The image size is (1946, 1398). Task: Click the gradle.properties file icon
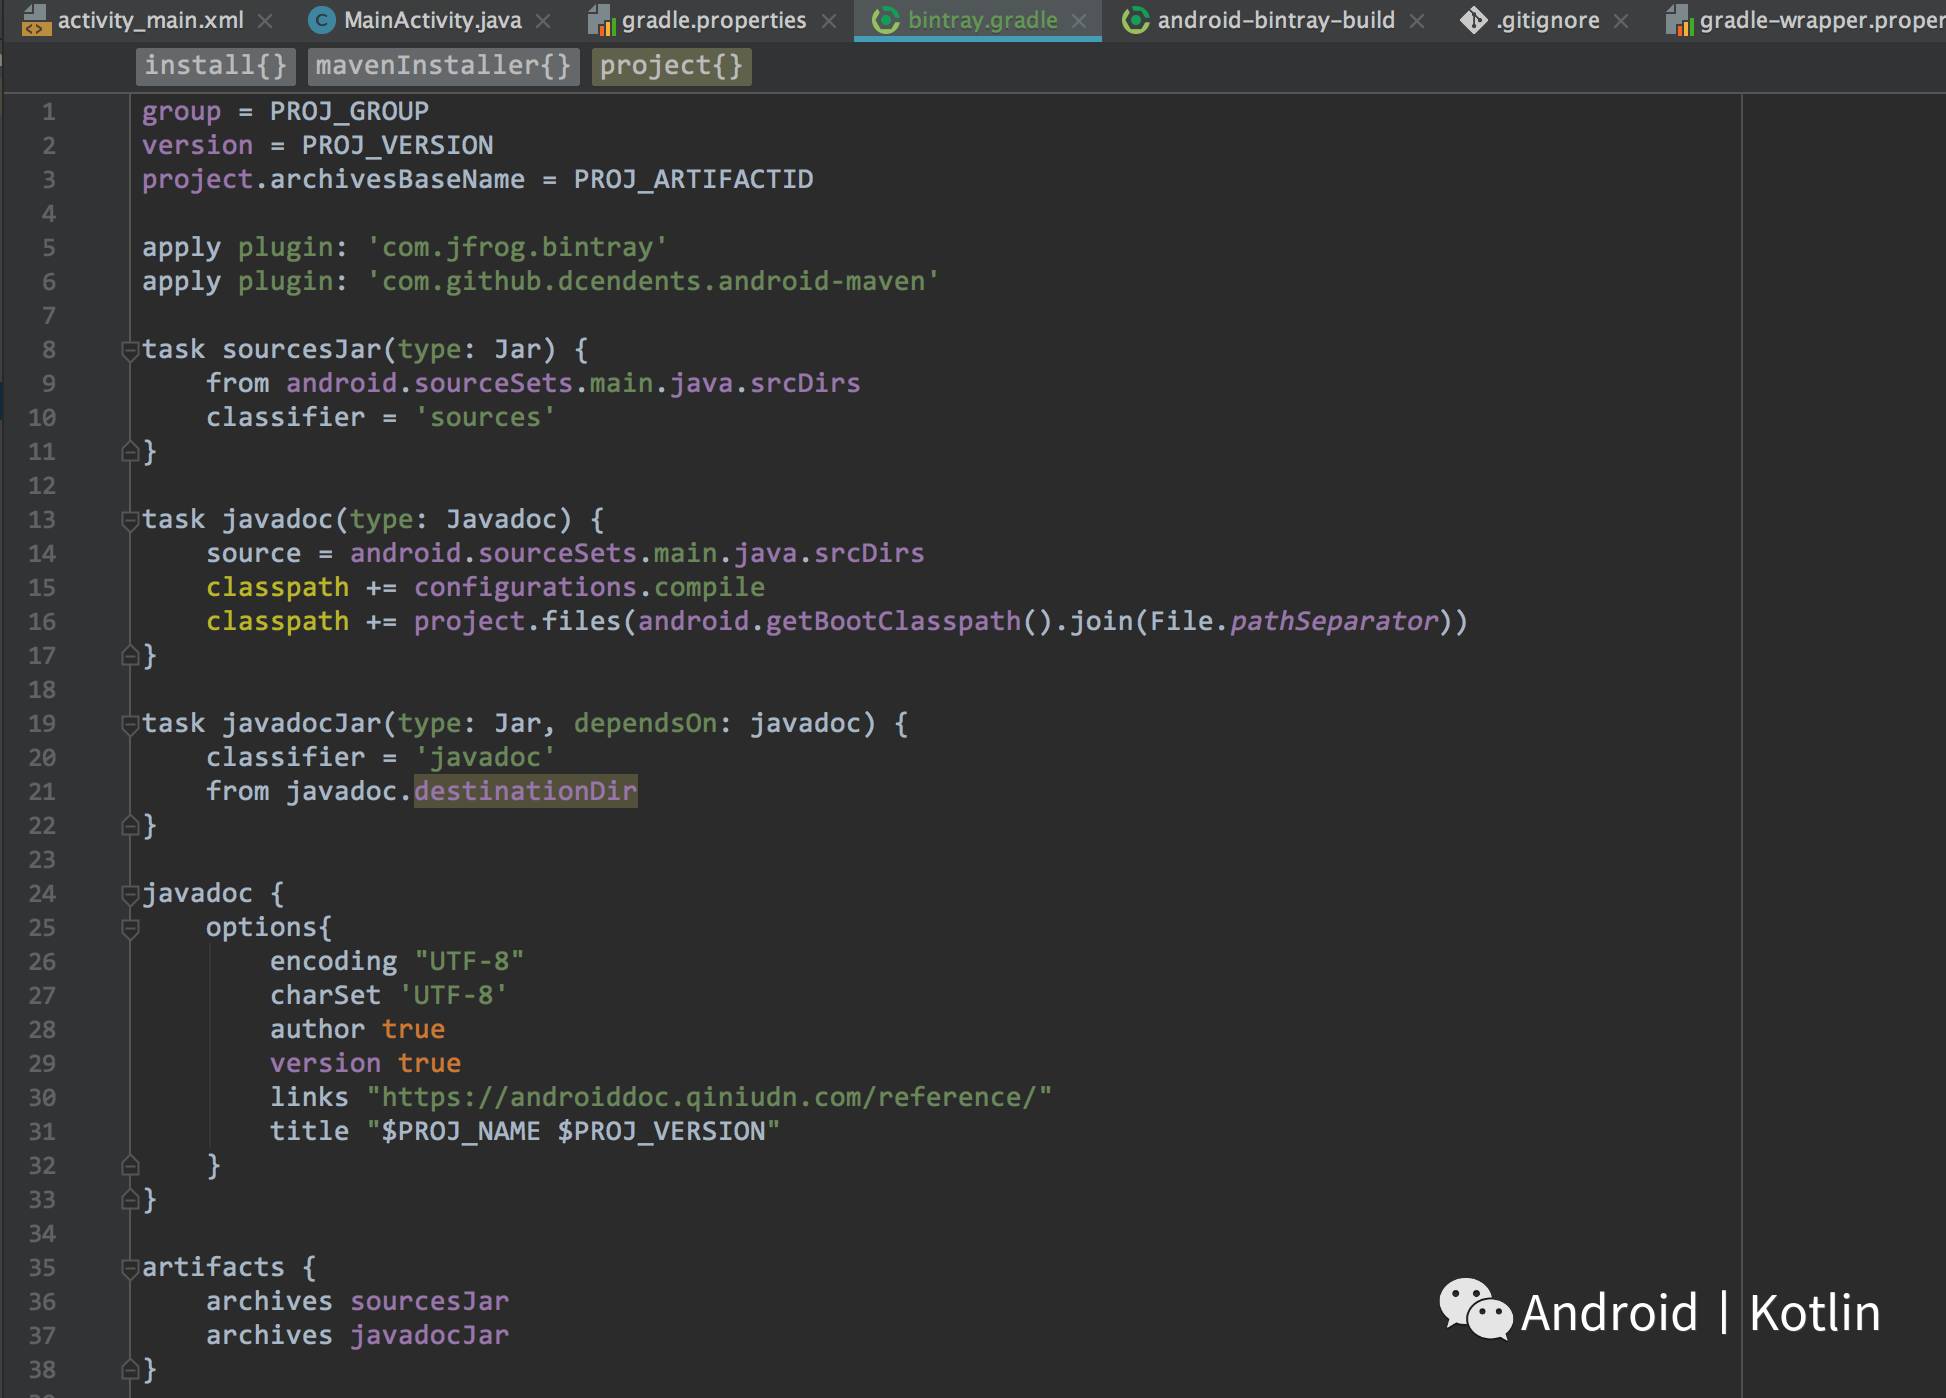pyautogui.click(x=600, y=20)
